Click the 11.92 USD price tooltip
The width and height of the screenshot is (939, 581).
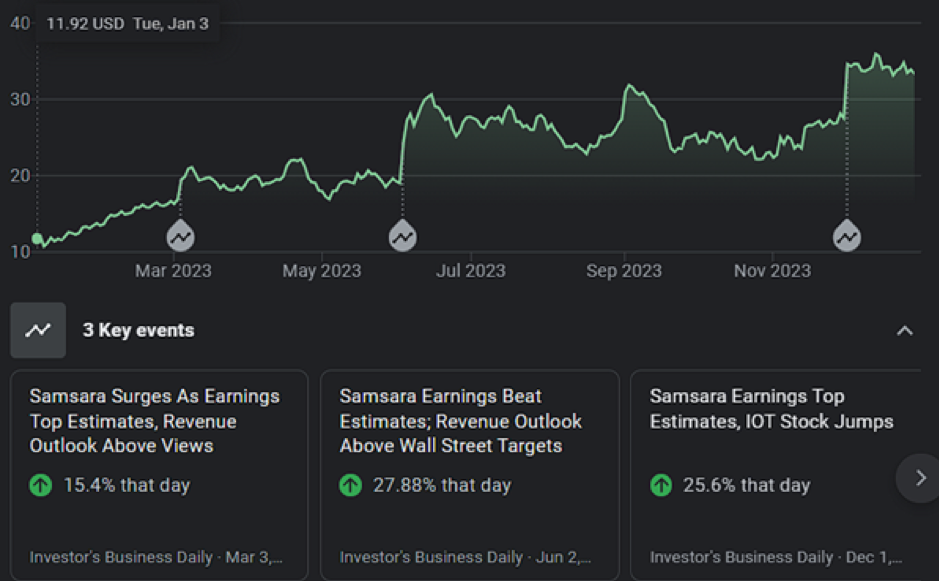tap(127, 24)
